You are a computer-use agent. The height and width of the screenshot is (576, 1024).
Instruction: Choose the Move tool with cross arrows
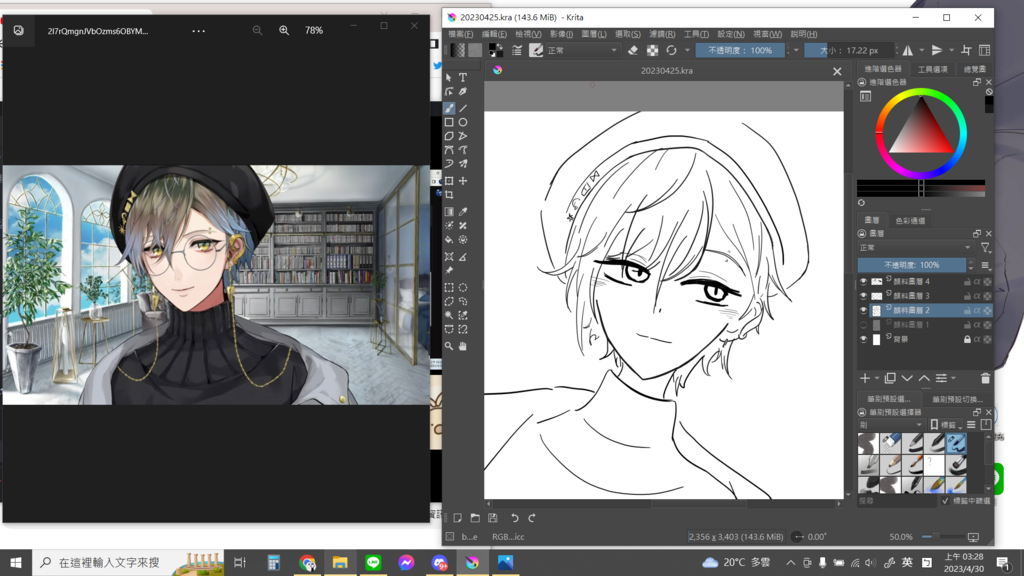coord(462,181)
